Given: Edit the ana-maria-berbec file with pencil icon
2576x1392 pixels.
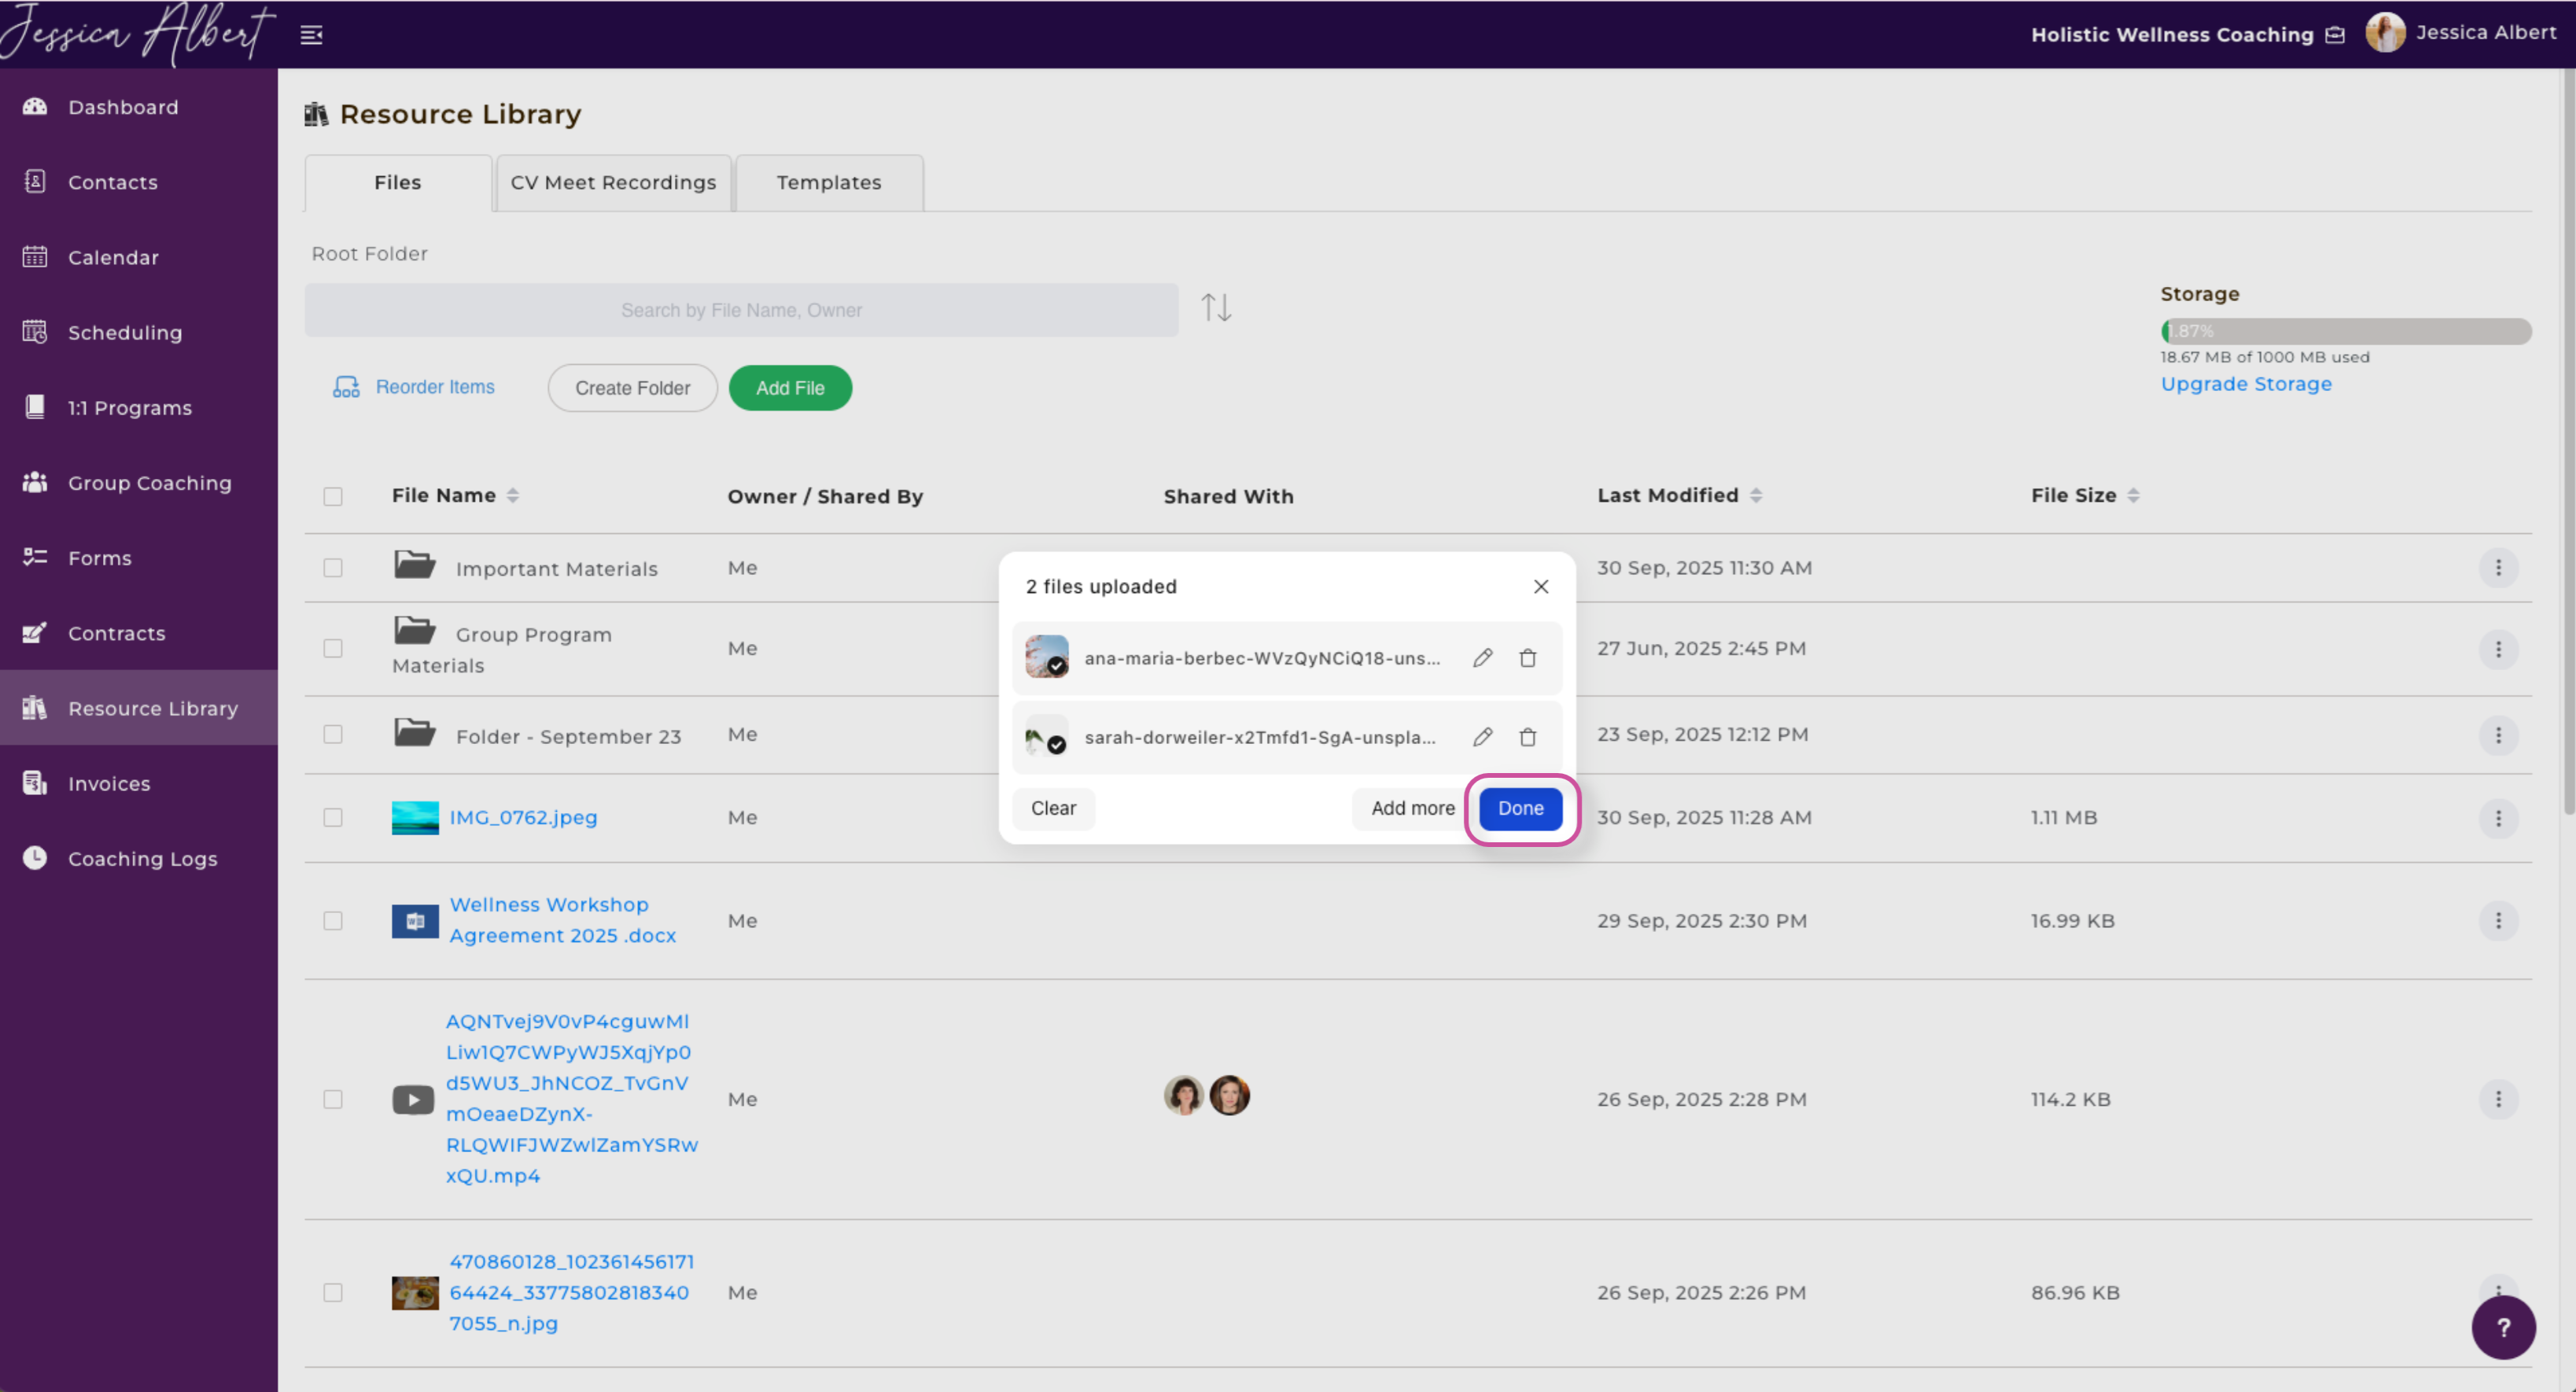Looking at the screenshot, I should (x=1482, y=658).
